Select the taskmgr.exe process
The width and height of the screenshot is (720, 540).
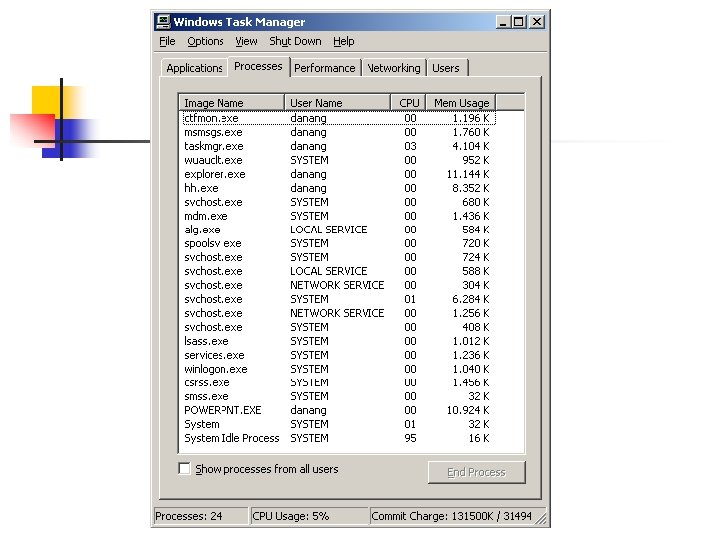click(339, 146)
